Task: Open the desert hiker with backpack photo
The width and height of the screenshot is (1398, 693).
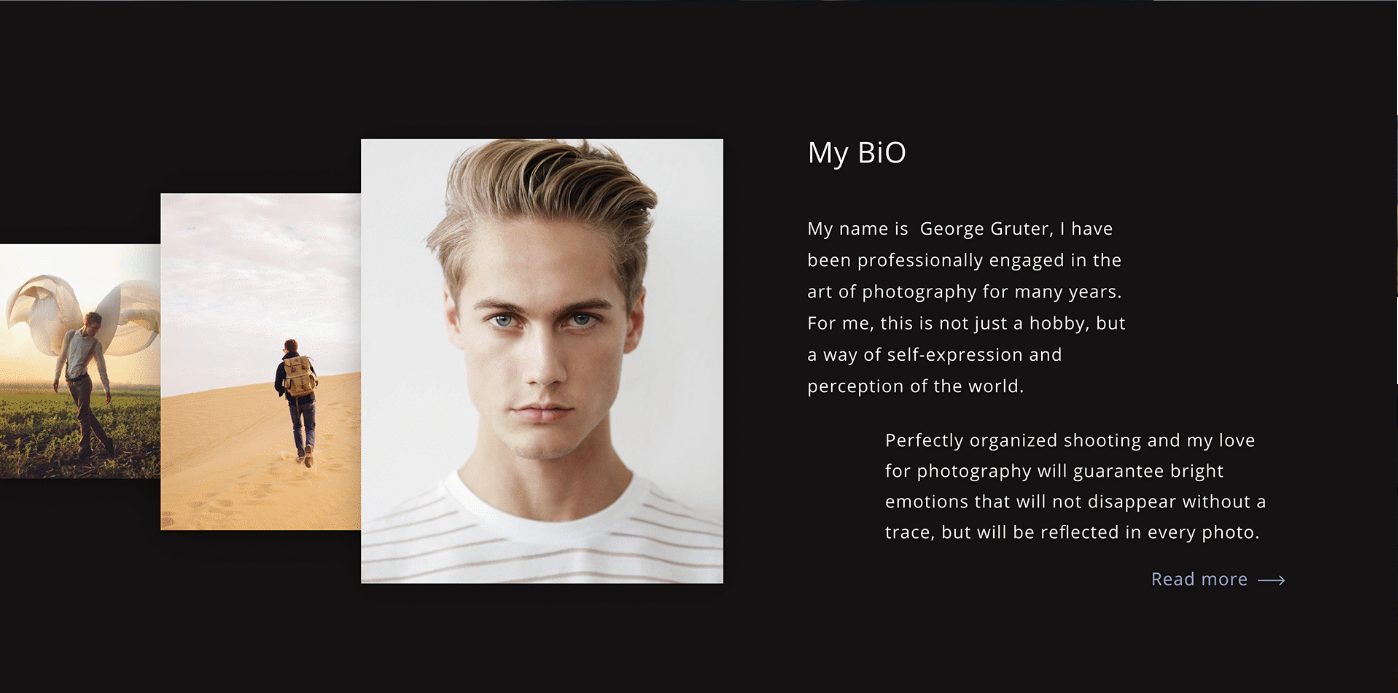Action: (261, 361)
